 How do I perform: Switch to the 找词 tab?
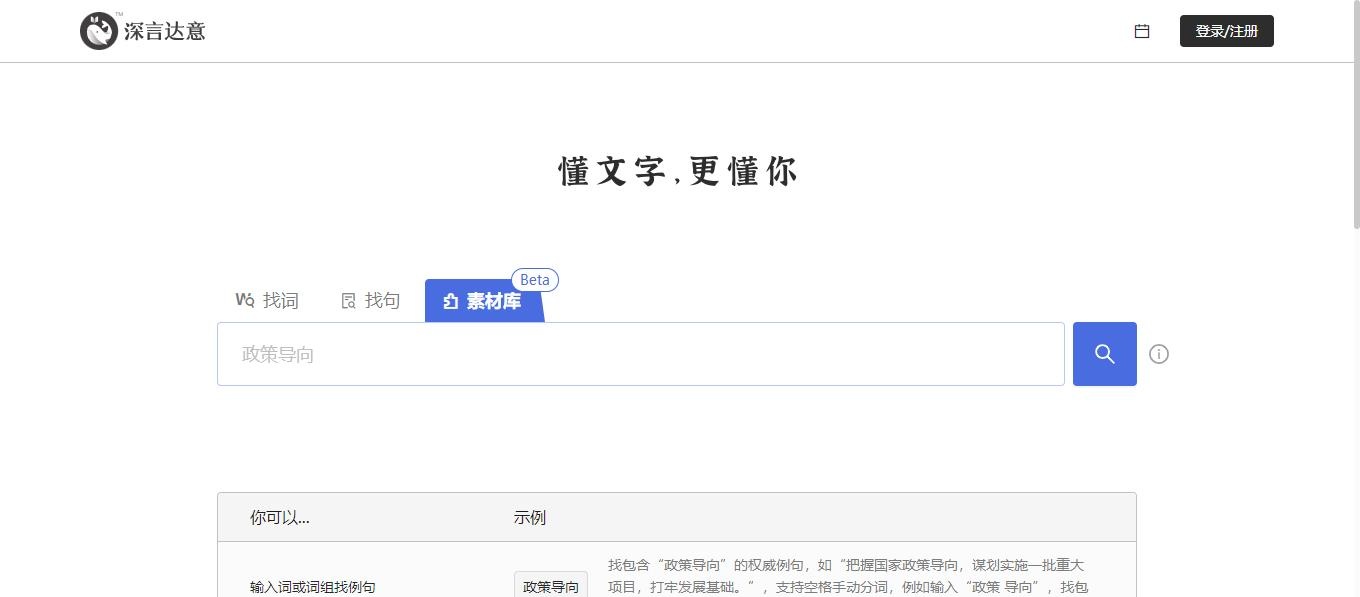point(280,300)
